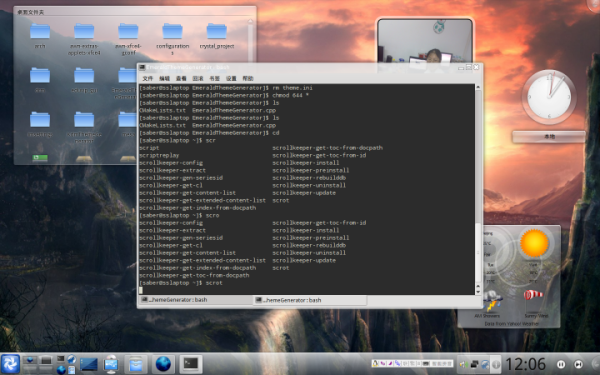
Task: Open the 查看 menu in terminal
Action: 181,78
